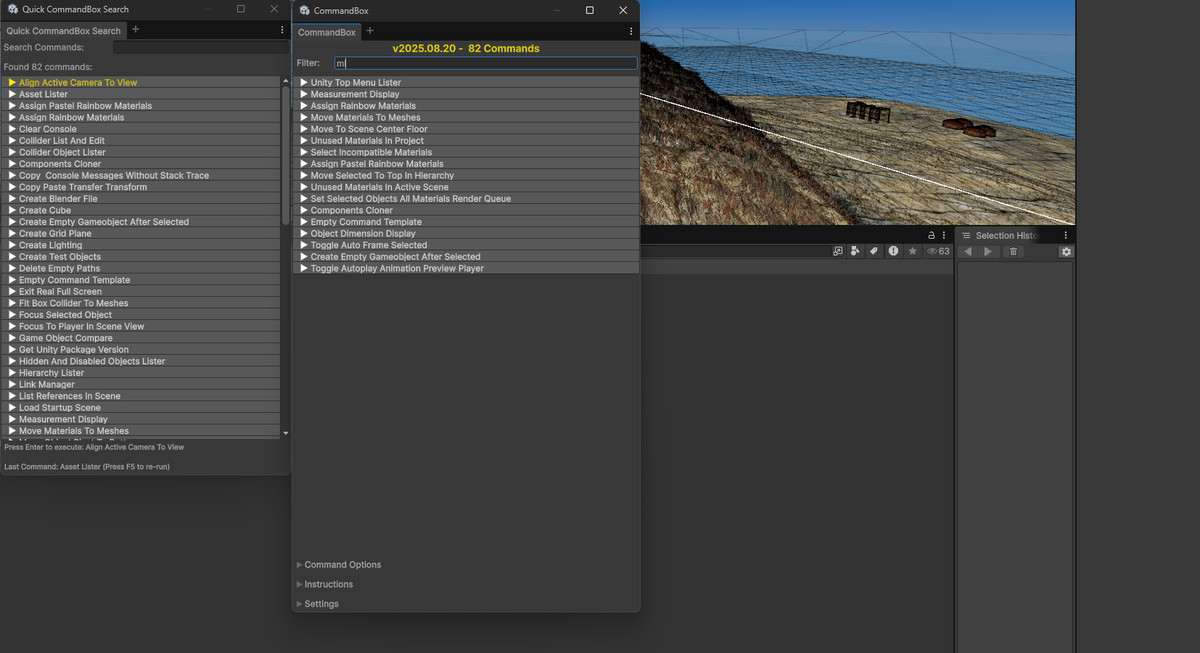
Task: Expand the Command Options section
Action: click(x=342, y=565)
